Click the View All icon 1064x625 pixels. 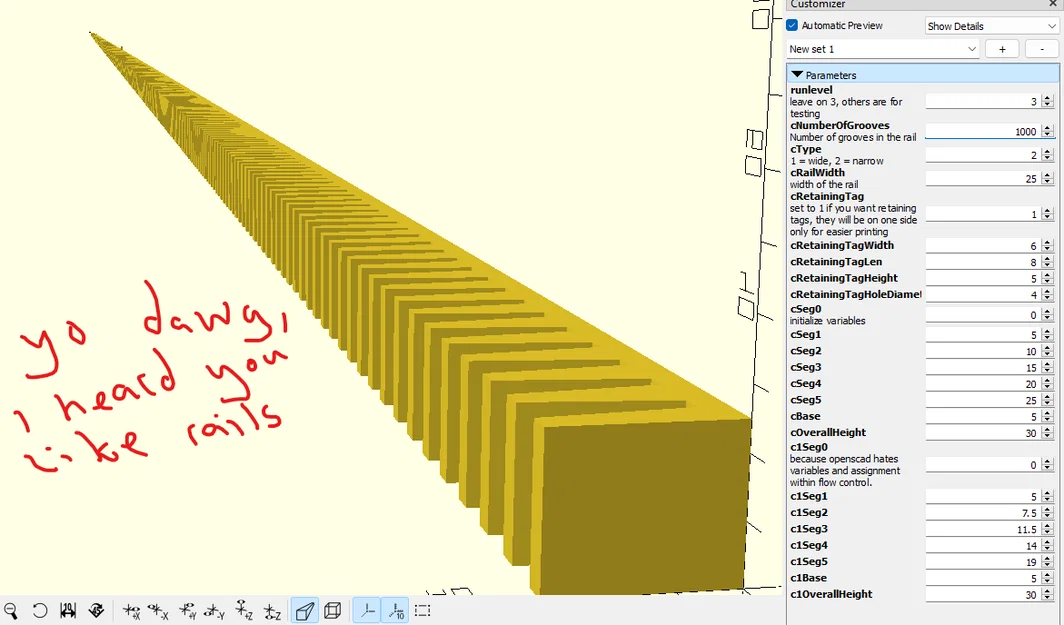coord(68,610)
